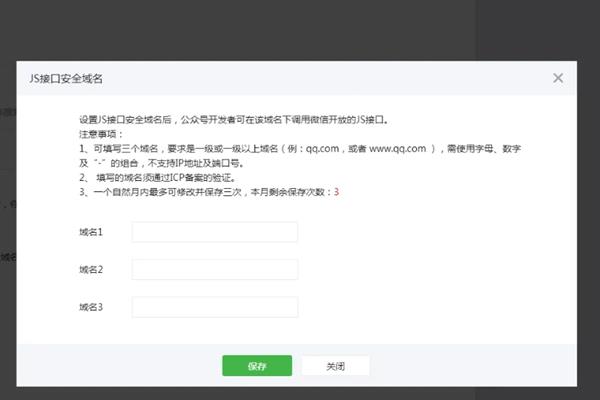Select the dialog title JS接口安全域名

click(x=66, y=79)
